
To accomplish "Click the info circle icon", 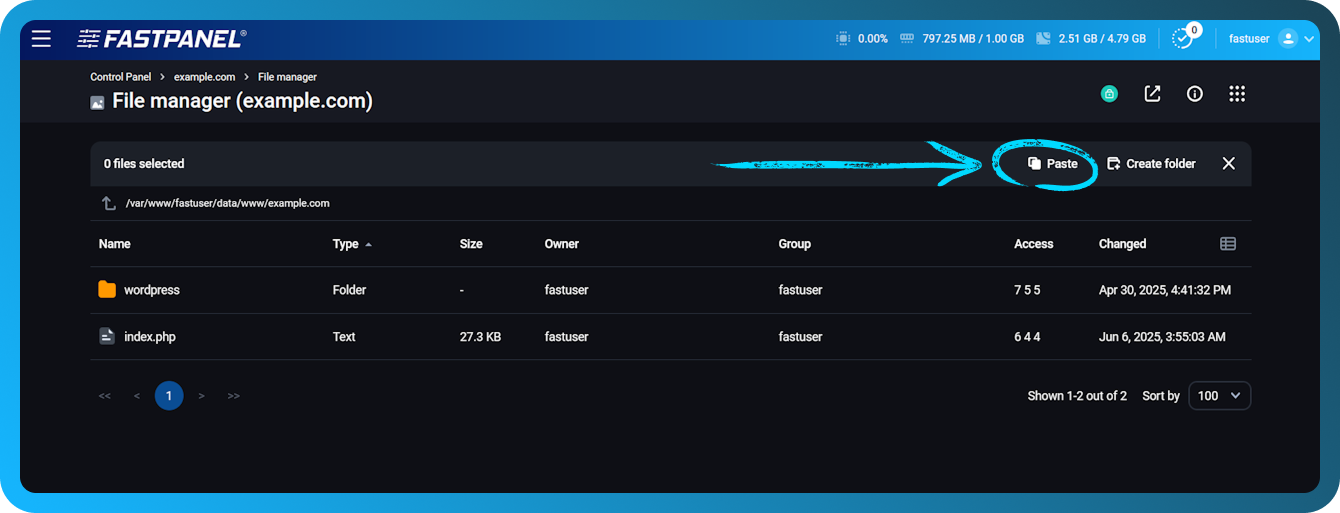I will click(1194, 94).
